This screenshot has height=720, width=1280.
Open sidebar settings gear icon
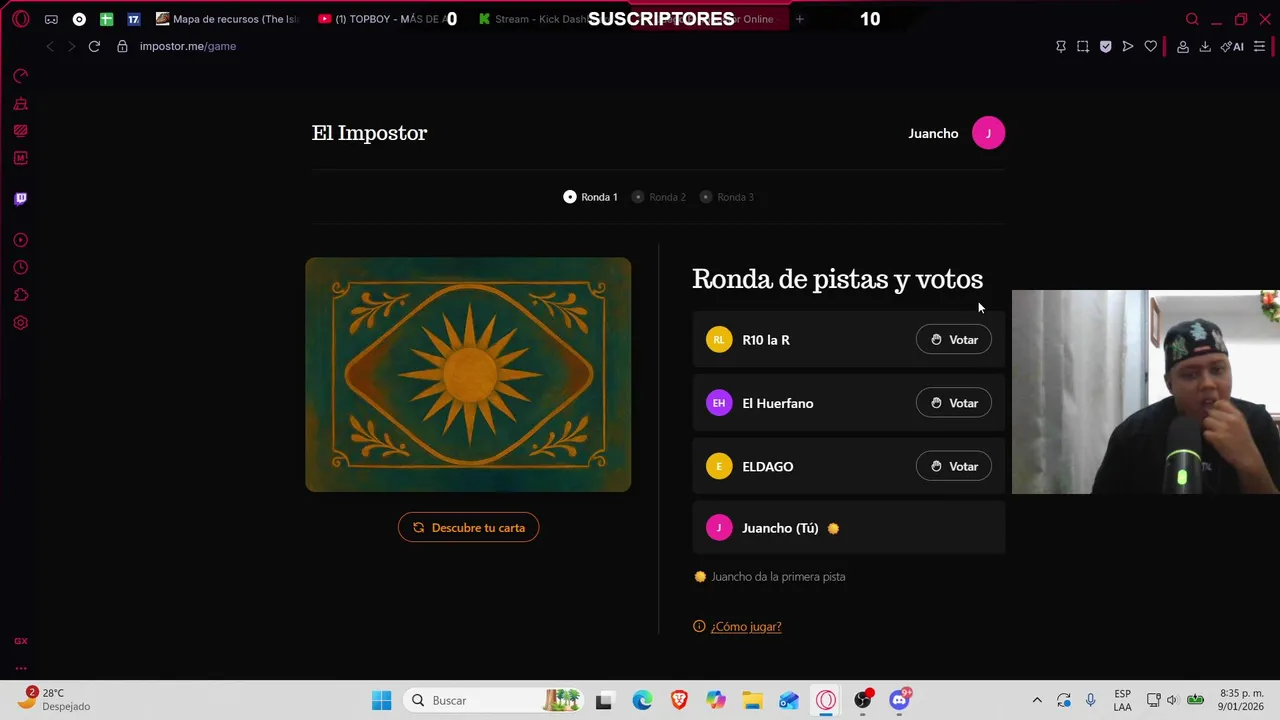click(x=20, y=323)
